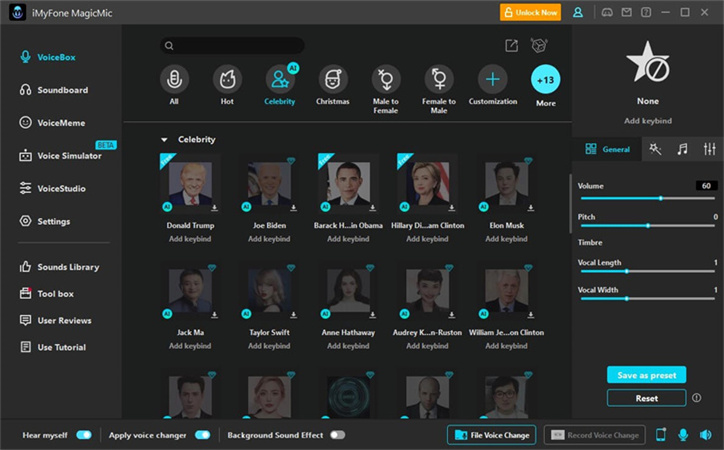
Task: Add keybind for William Clinton voice
Action: tap(506, 346)
